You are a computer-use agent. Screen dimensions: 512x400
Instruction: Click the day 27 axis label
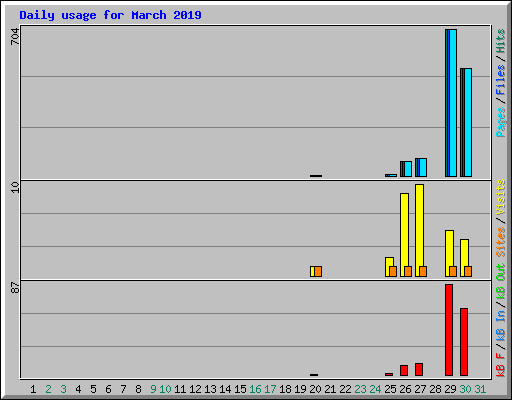click(x=420, y=389)
